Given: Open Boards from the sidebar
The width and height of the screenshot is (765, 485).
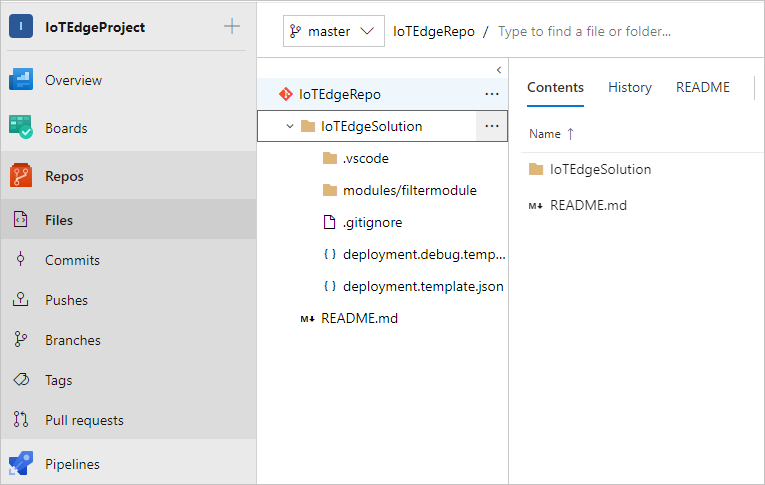Looking at the screenshot, I should pos(65,128).
